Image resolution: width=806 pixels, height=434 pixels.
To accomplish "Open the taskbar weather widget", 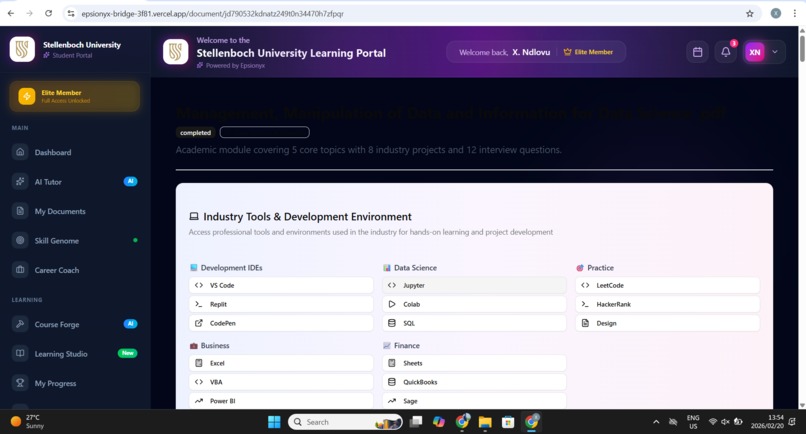I will tap(28, 422).
